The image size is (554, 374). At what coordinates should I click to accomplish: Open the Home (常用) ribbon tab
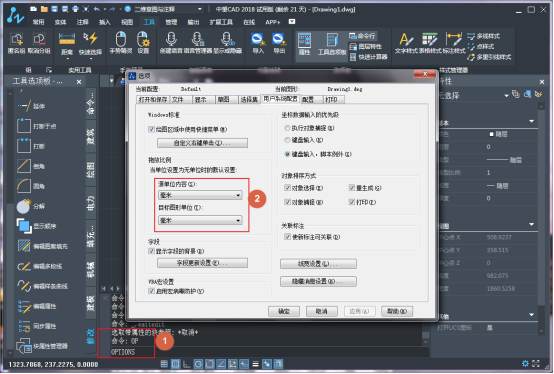pyautogui.click(x=39, y=22)
